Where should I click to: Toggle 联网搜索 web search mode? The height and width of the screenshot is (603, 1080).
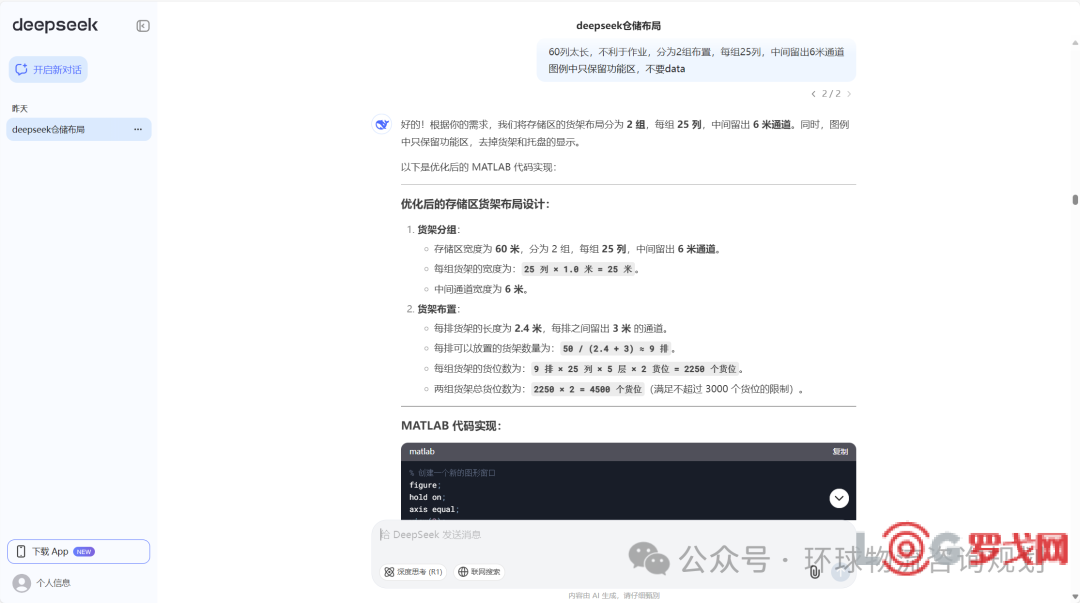point(479,572)
